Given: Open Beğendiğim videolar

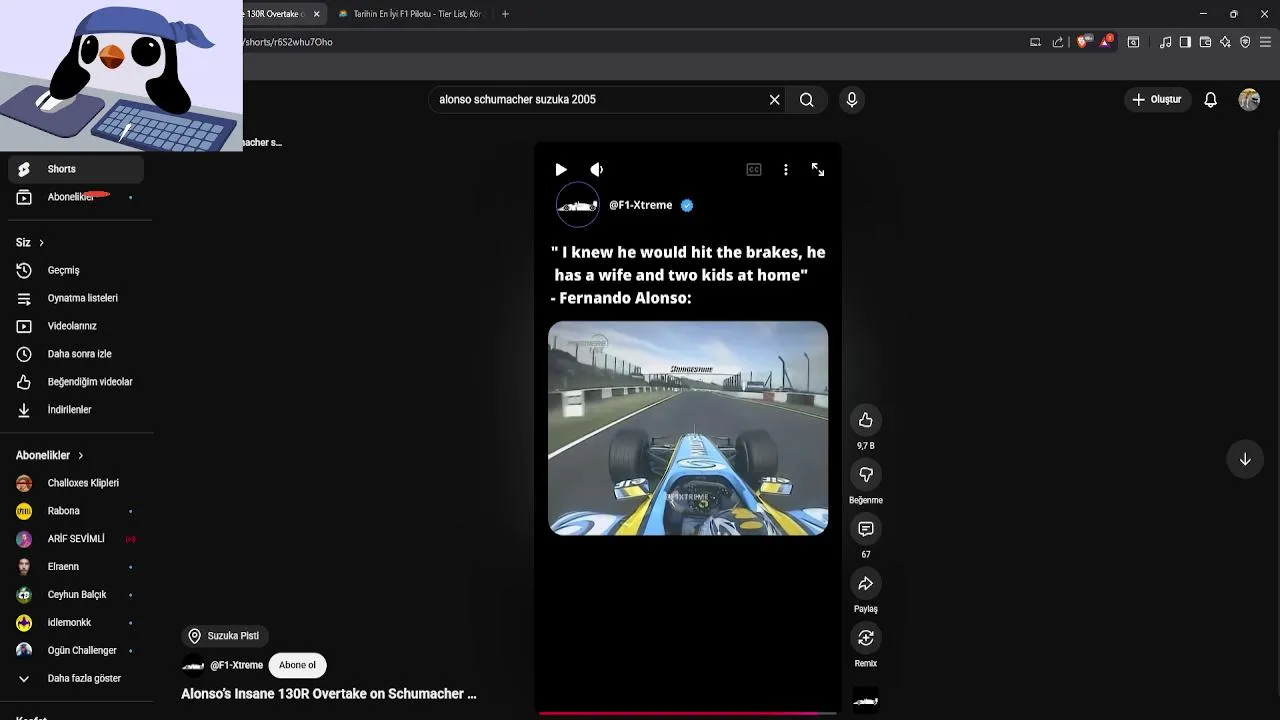Looking at the screenshot, I should 76,382.
